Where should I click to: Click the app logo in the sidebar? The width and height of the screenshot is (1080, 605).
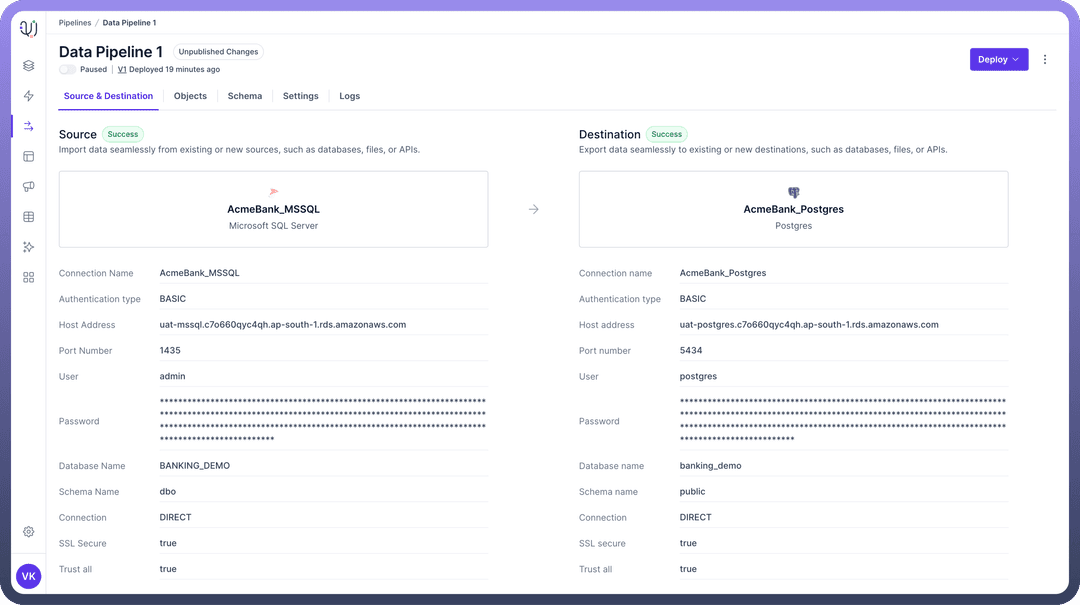click(29, 28)
